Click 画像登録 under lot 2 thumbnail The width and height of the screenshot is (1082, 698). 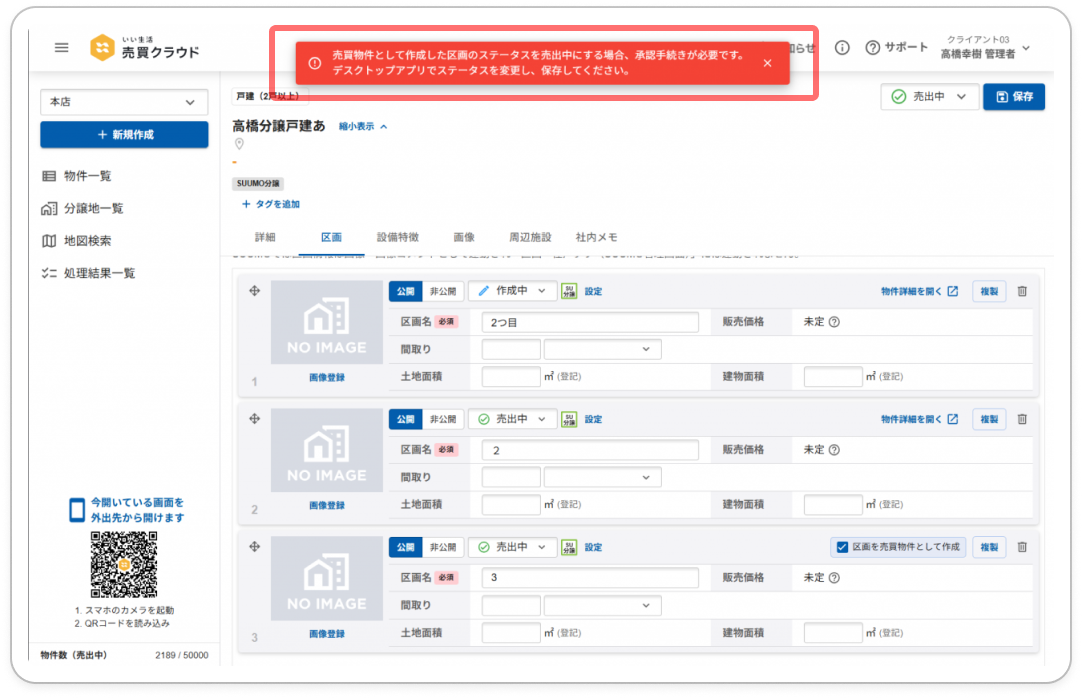326,506
